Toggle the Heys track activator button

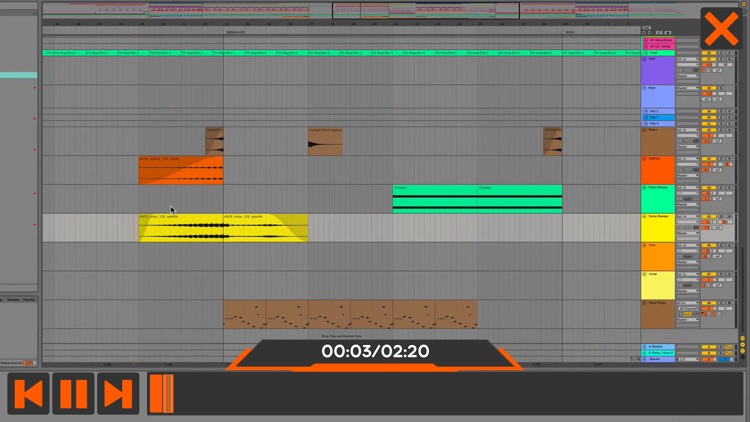pyautogui.click(x=709, y=88)
